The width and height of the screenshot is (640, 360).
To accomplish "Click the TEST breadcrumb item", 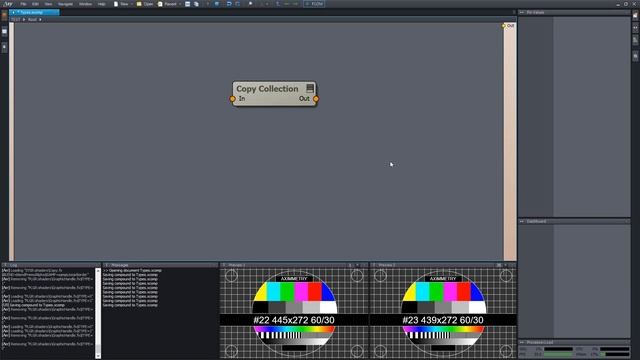I will 16,19.
